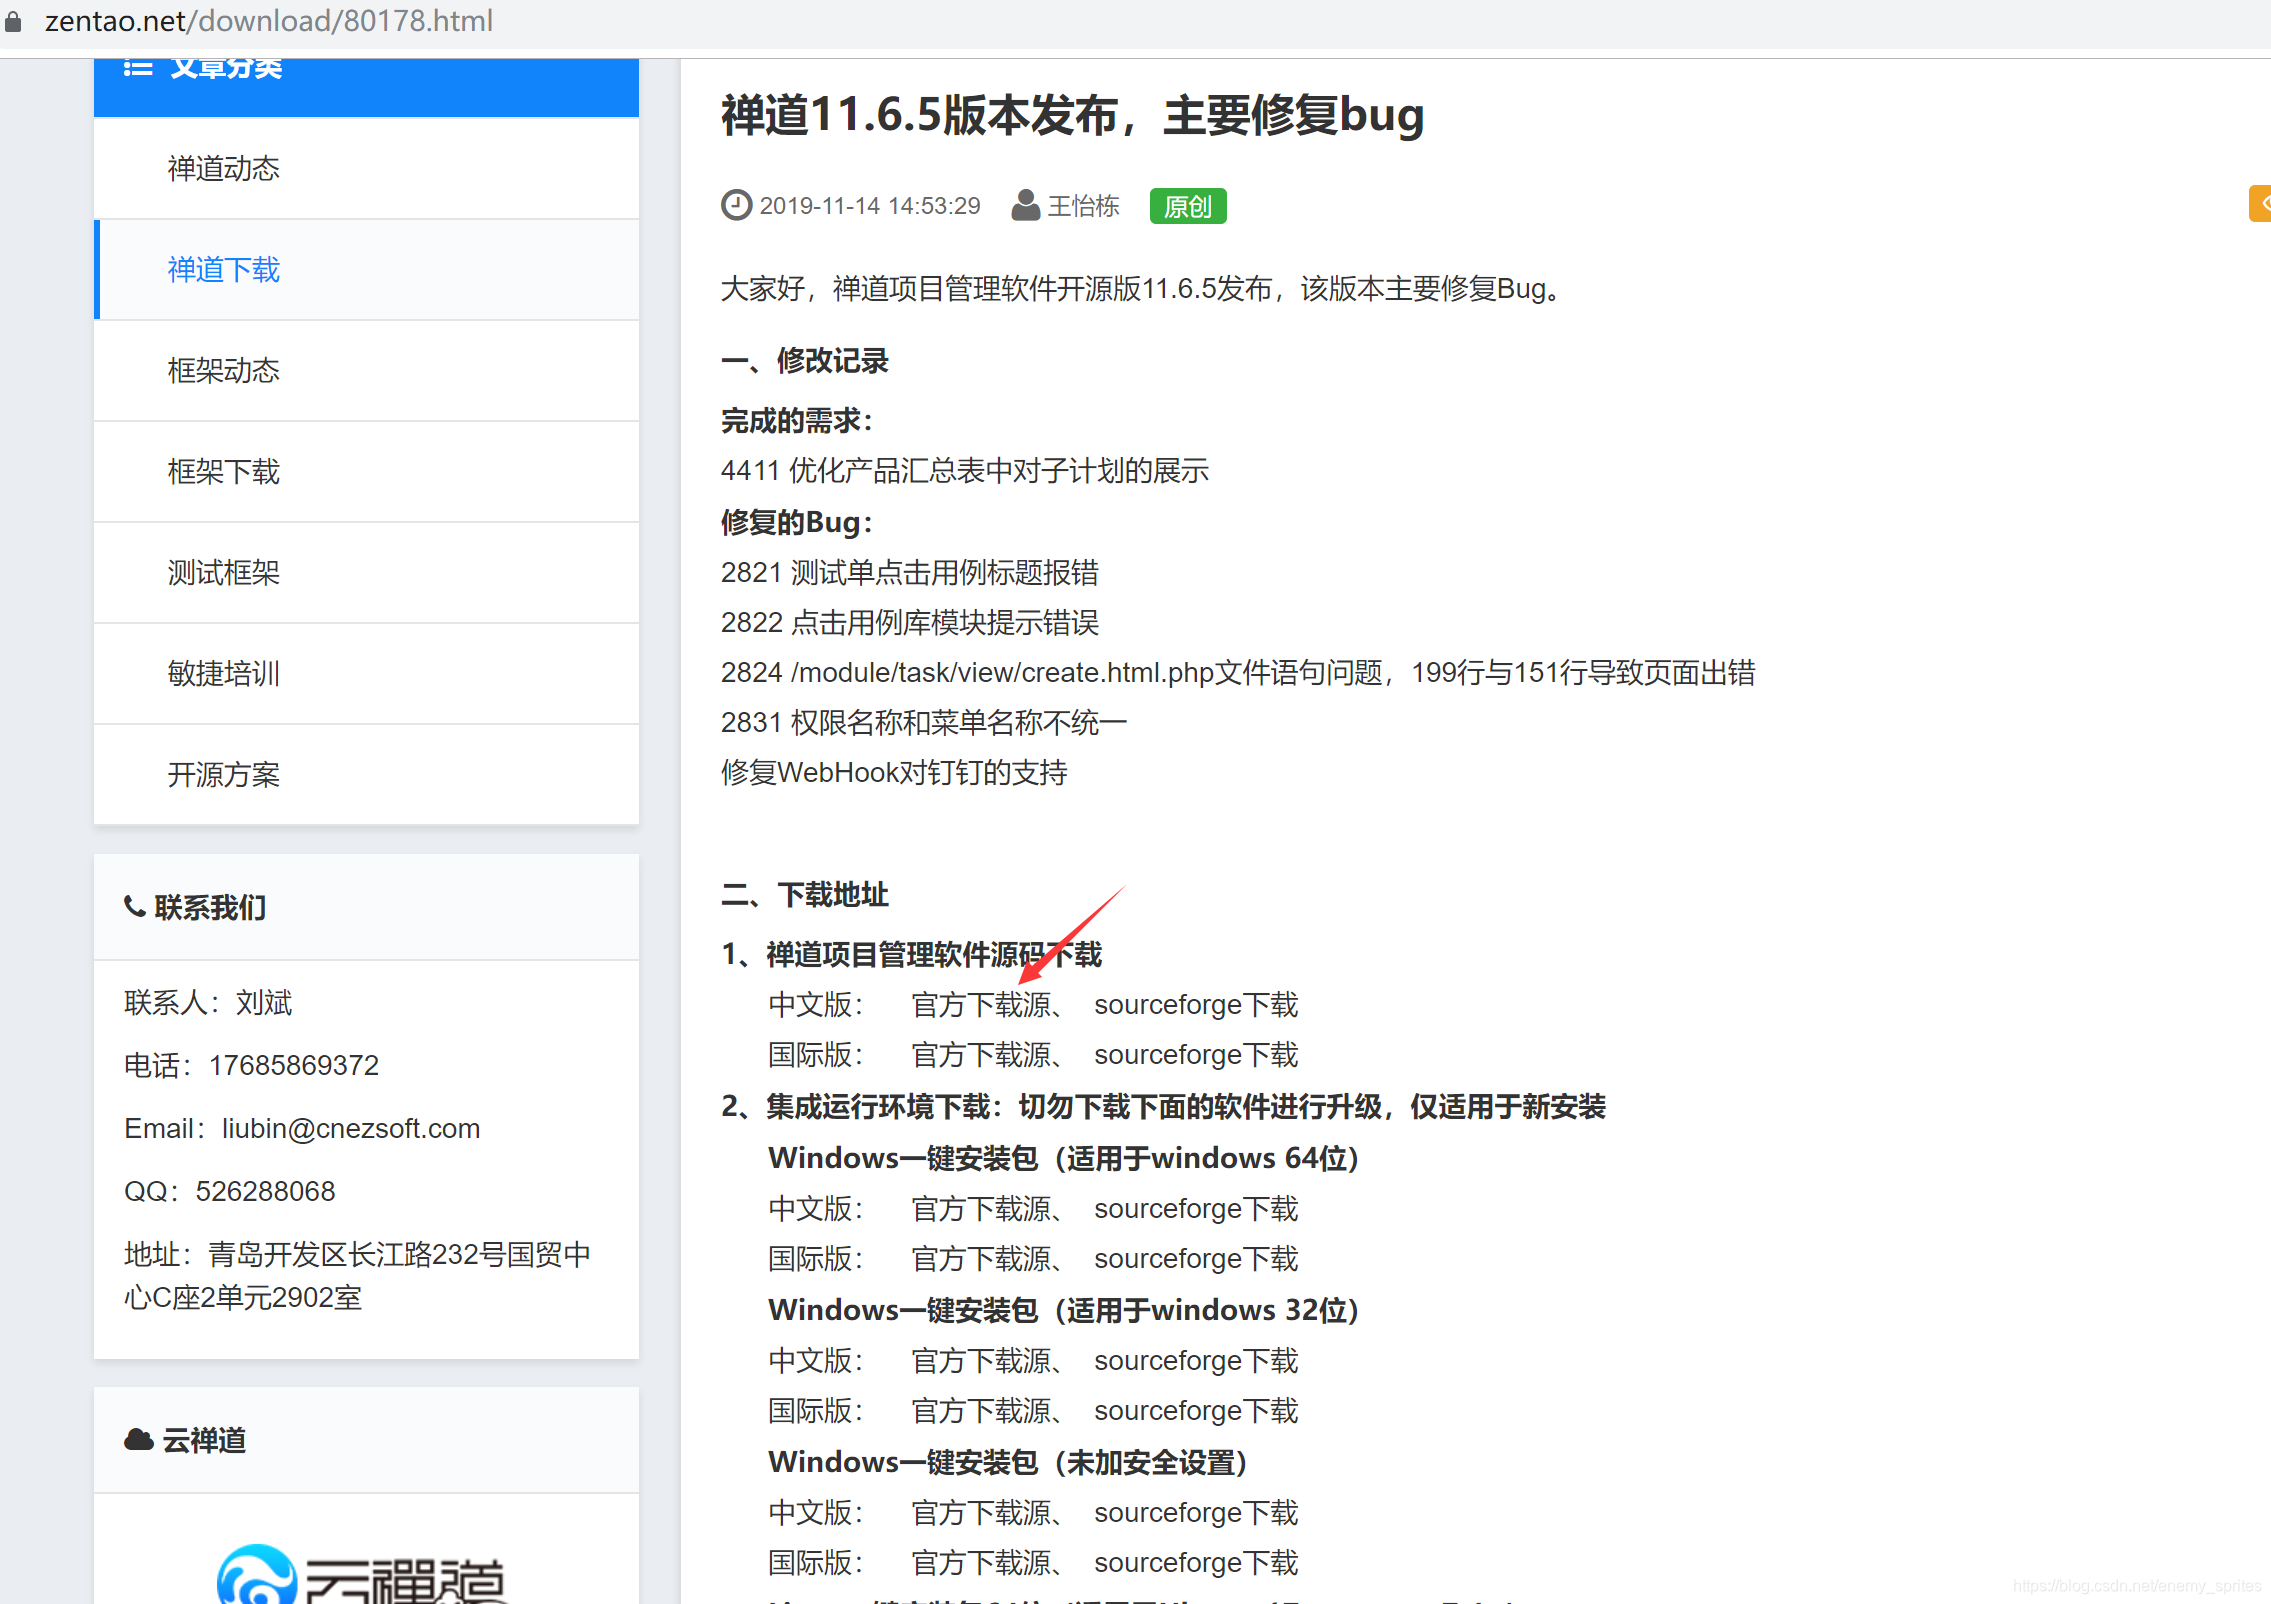Click bug entry 2822 点击用例库模块提示错误
This screenshot has width=2271, height=1604.
[x=910, y=623]
